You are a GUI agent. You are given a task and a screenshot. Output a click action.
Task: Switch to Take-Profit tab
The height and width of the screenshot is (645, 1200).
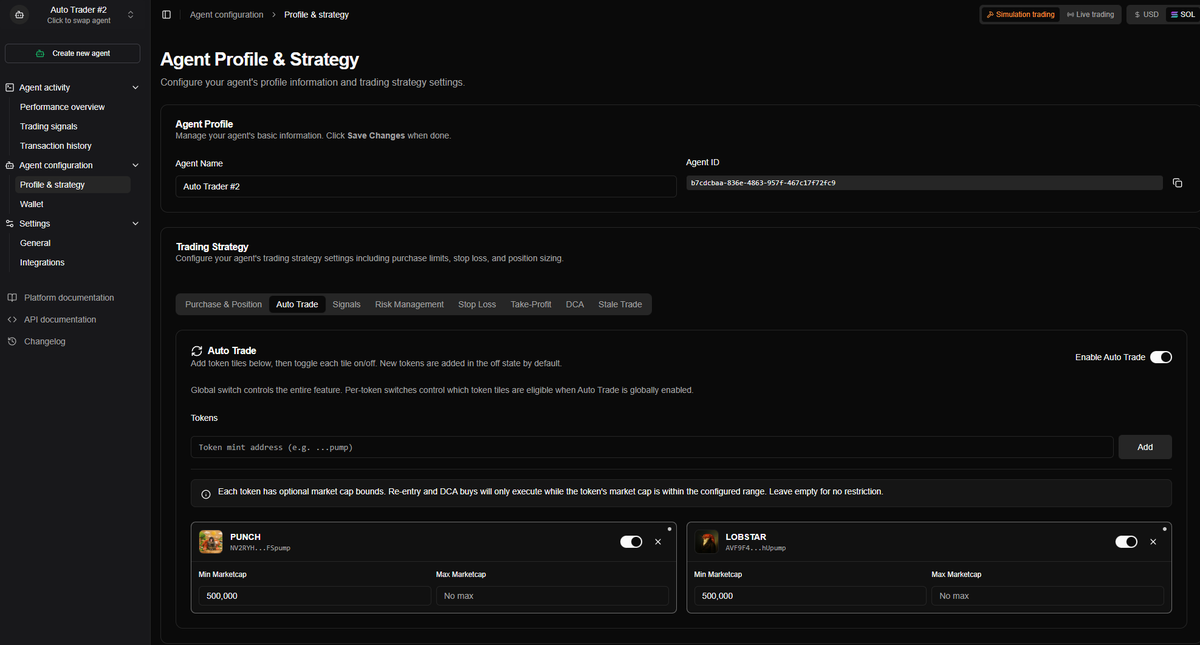[531, 304]
